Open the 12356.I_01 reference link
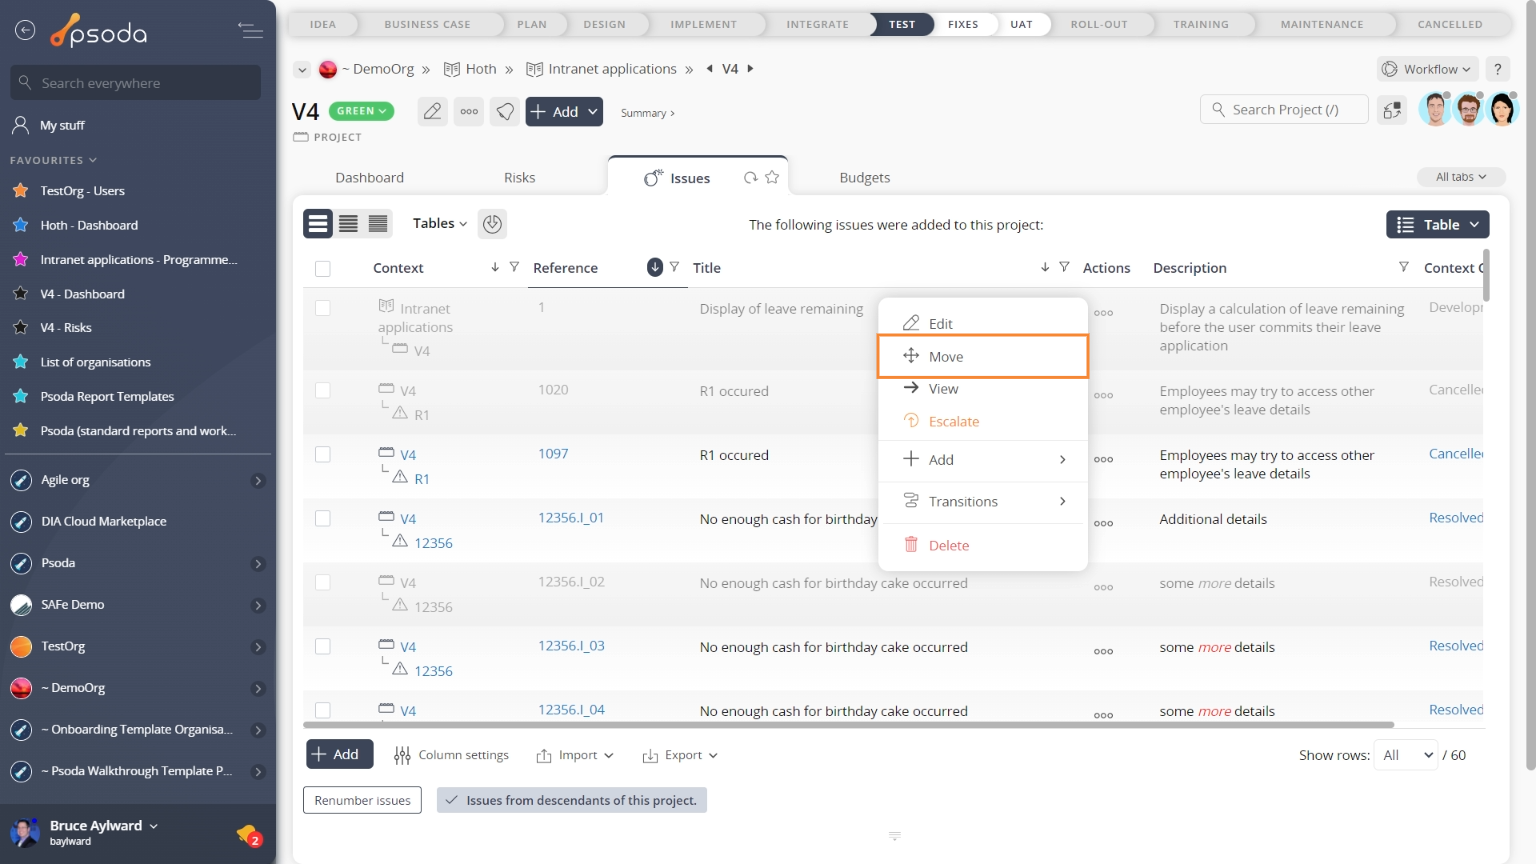The height and width of the screenshot is (864, 1536). click(x=571, y=518)
